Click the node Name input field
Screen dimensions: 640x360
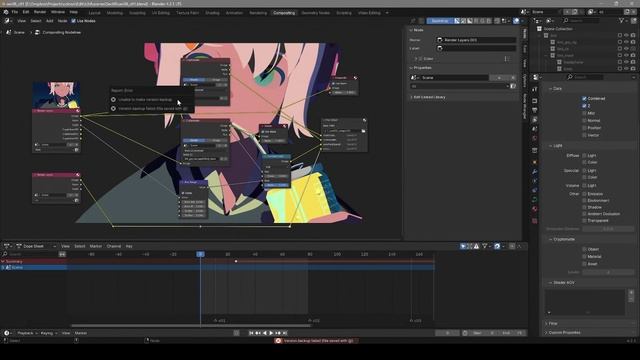[x=476, y=40]
